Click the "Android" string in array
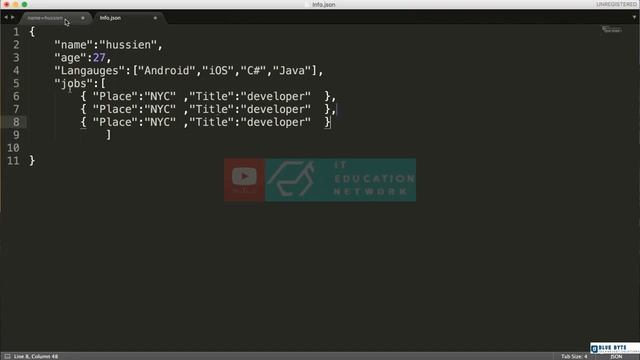The height and width of the screenshot is (360, 640). point(167,71)
